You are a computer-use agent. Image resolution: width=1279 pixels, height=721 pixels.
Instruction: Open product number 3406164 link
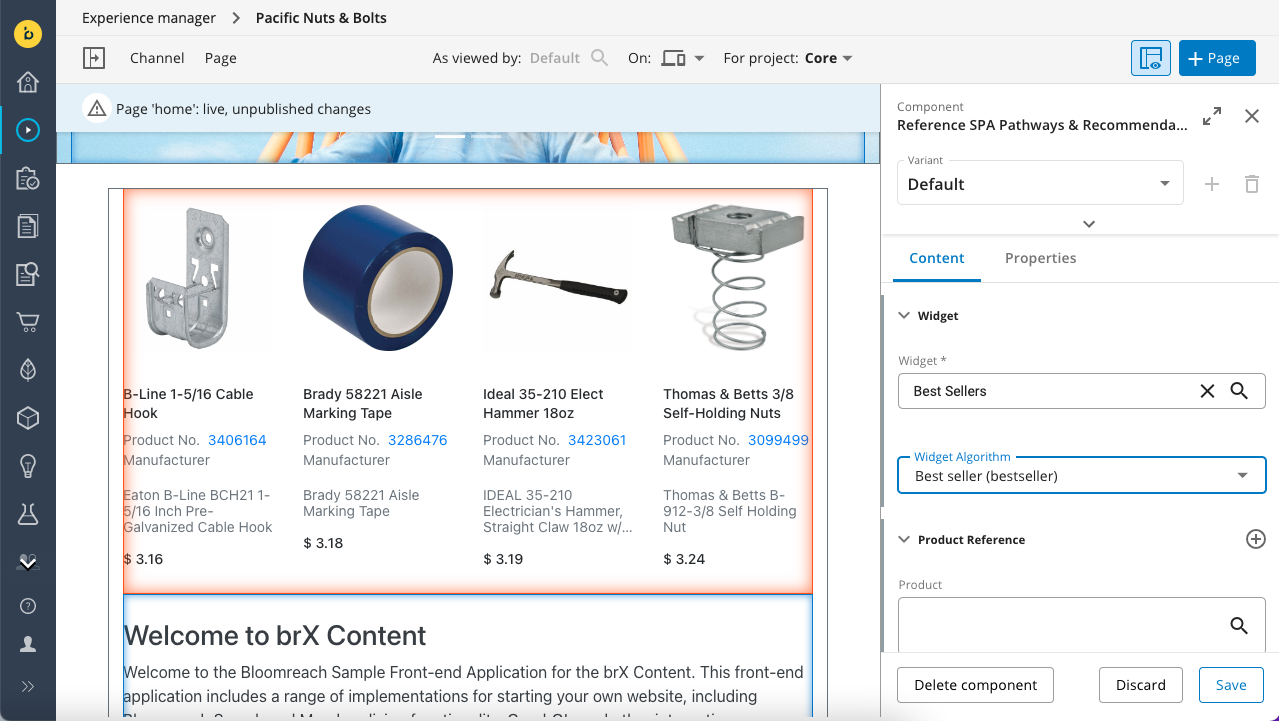click(x=237, y=440)
